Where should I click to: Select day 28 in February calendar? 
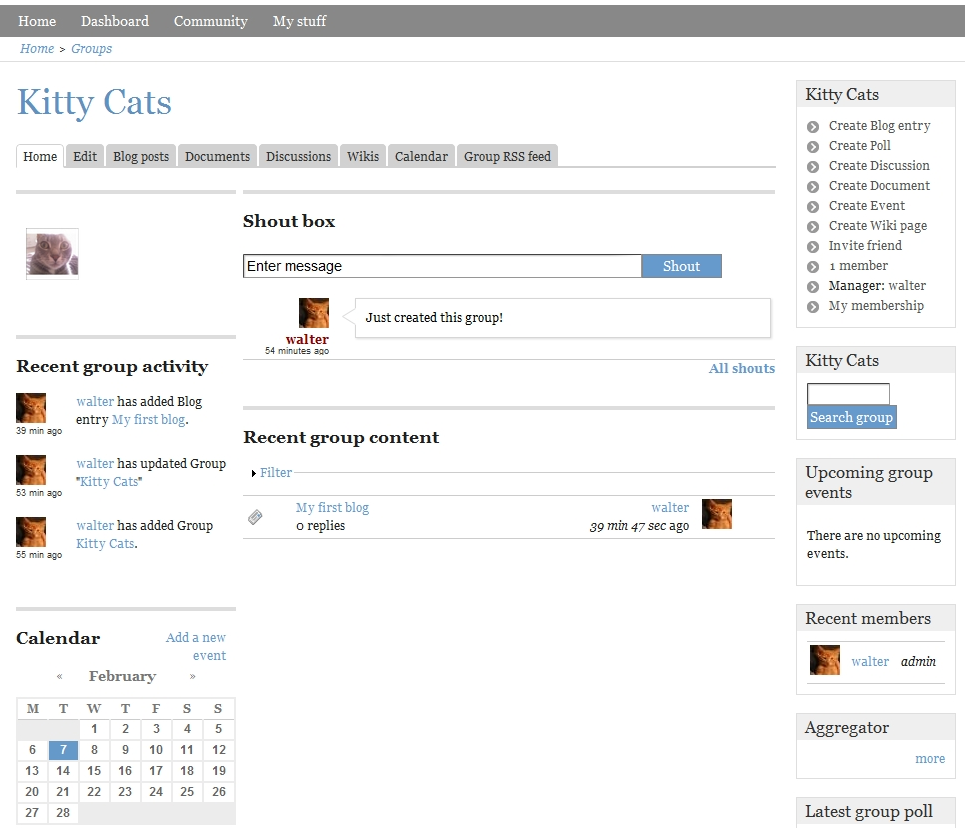tap(63, 813)
